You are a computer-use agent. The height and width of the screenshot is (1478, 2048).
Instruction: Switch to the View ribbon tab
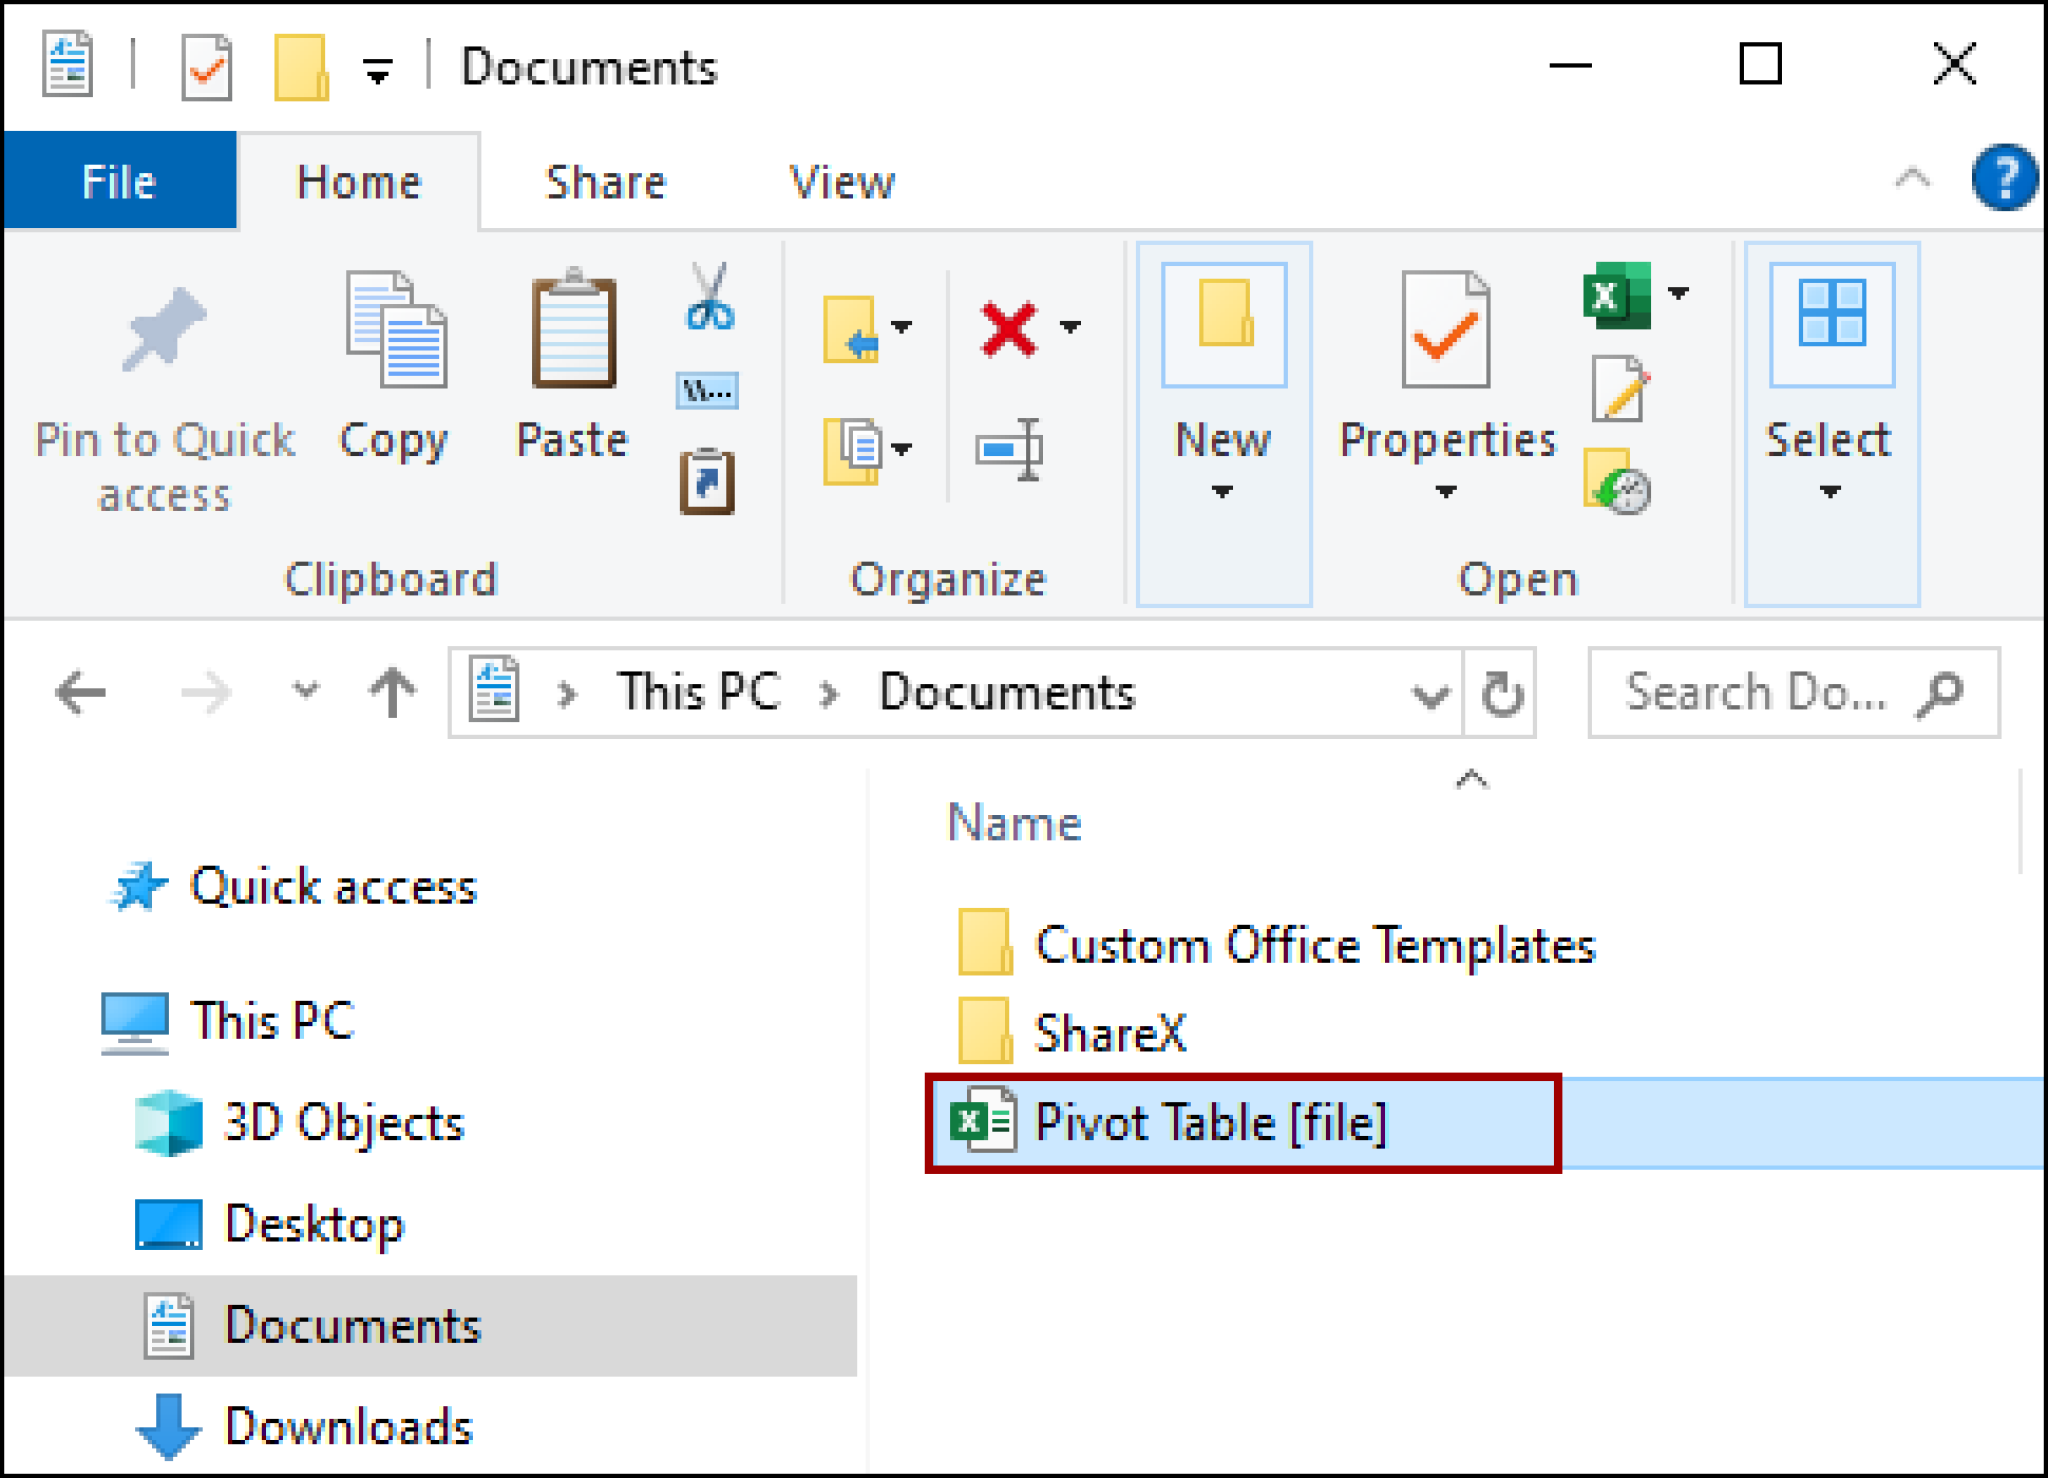[840, 181]
